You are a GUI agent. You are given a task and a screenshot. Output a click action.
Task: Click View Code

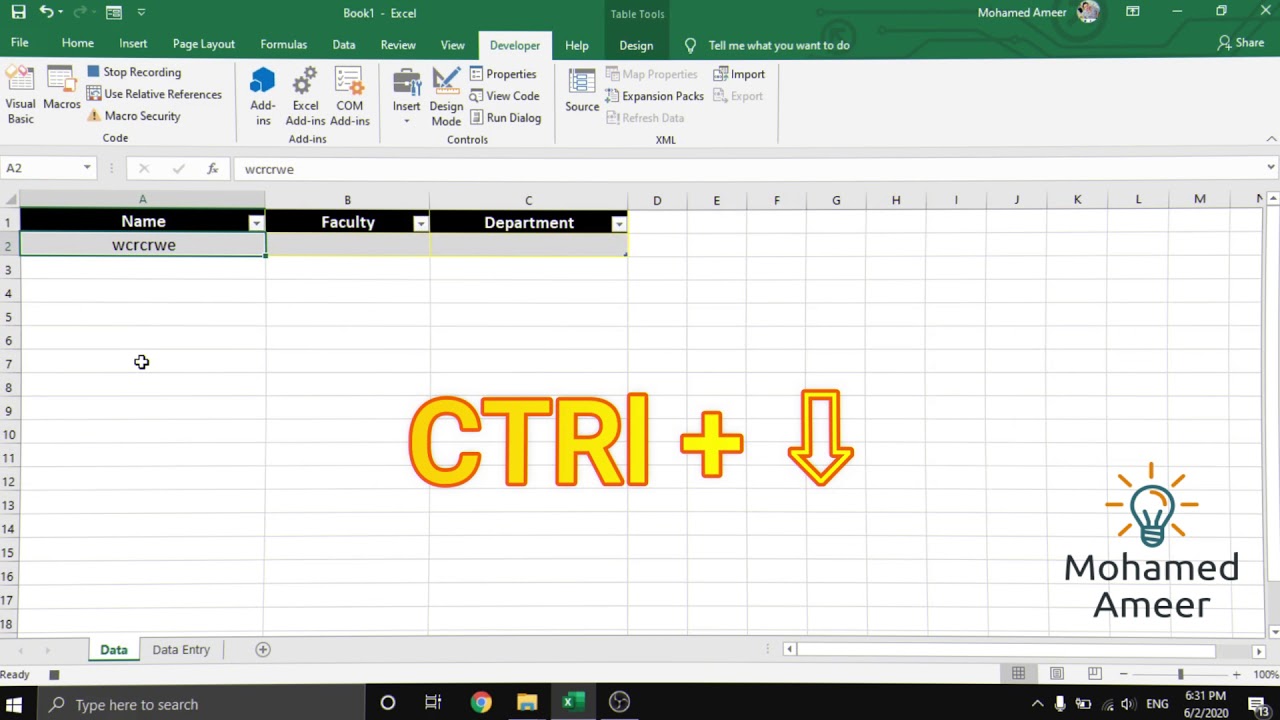504,96
